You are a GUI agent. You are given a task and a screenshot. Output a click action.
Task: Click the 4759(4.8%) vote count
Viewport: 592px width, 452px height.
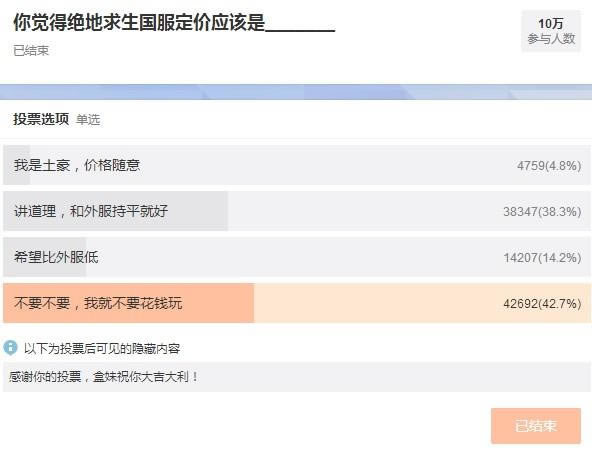[549, 165]
